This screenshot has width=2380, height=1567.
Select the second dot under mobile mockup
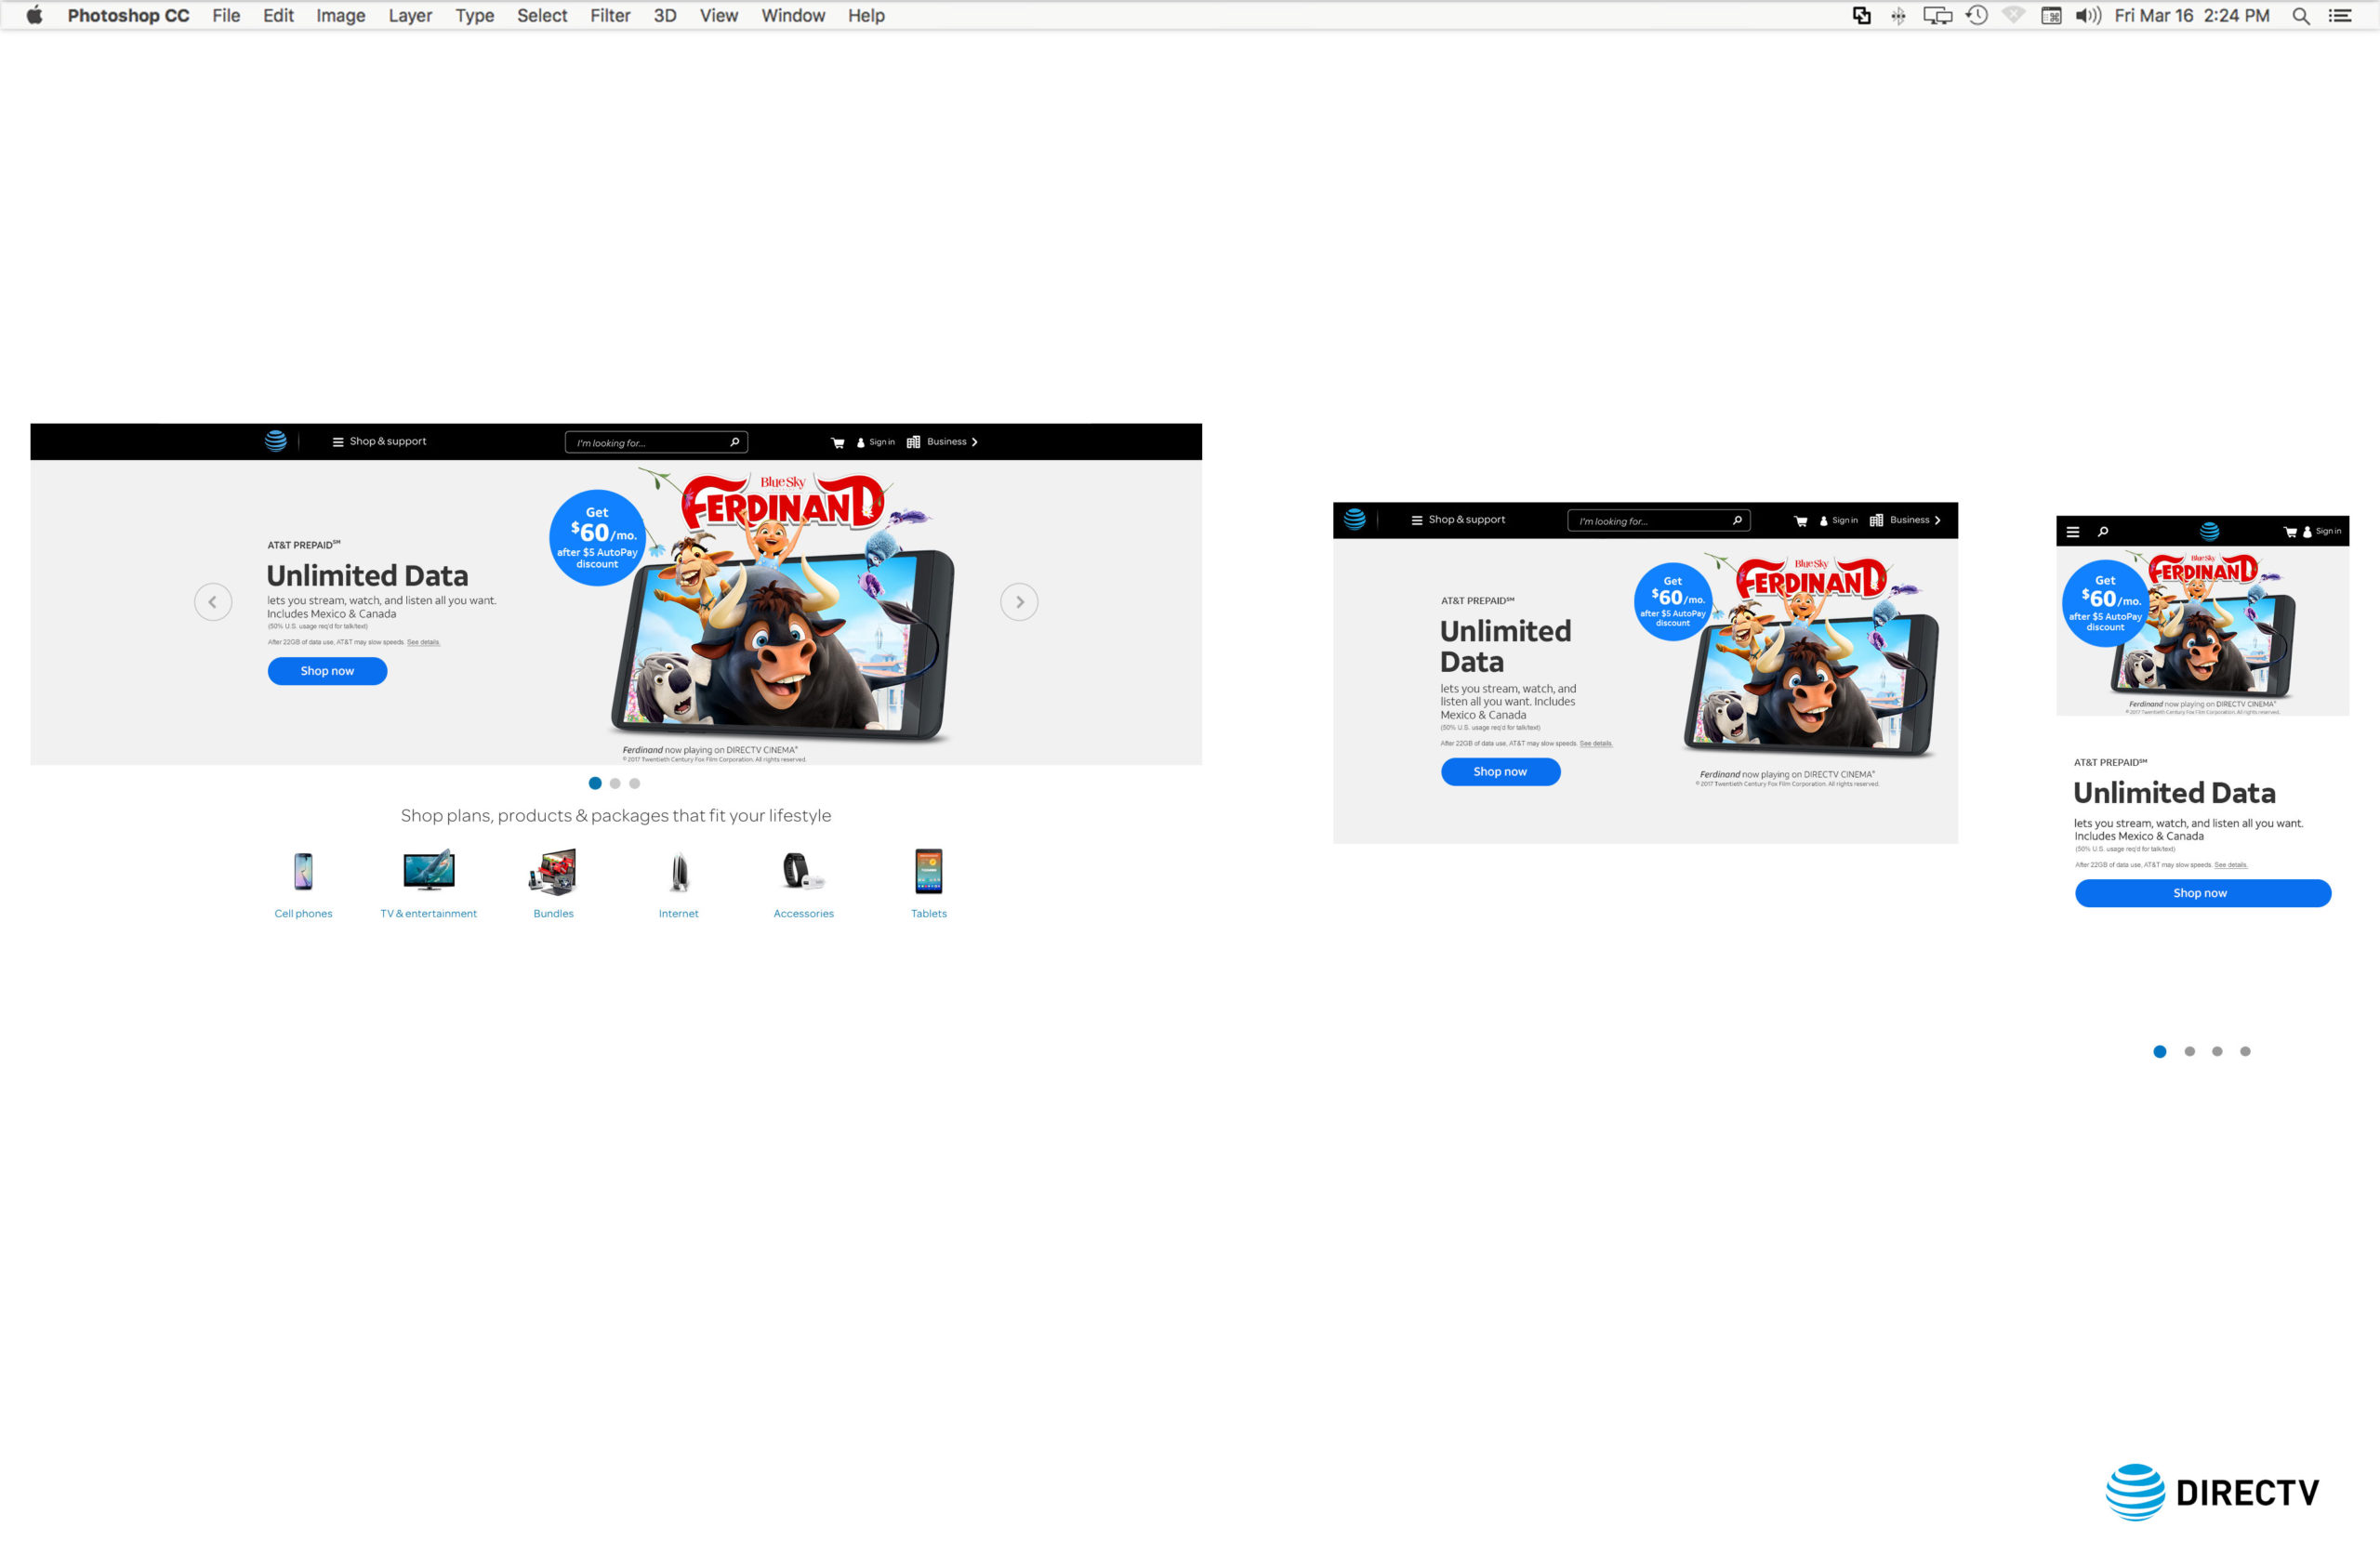2190,1051
